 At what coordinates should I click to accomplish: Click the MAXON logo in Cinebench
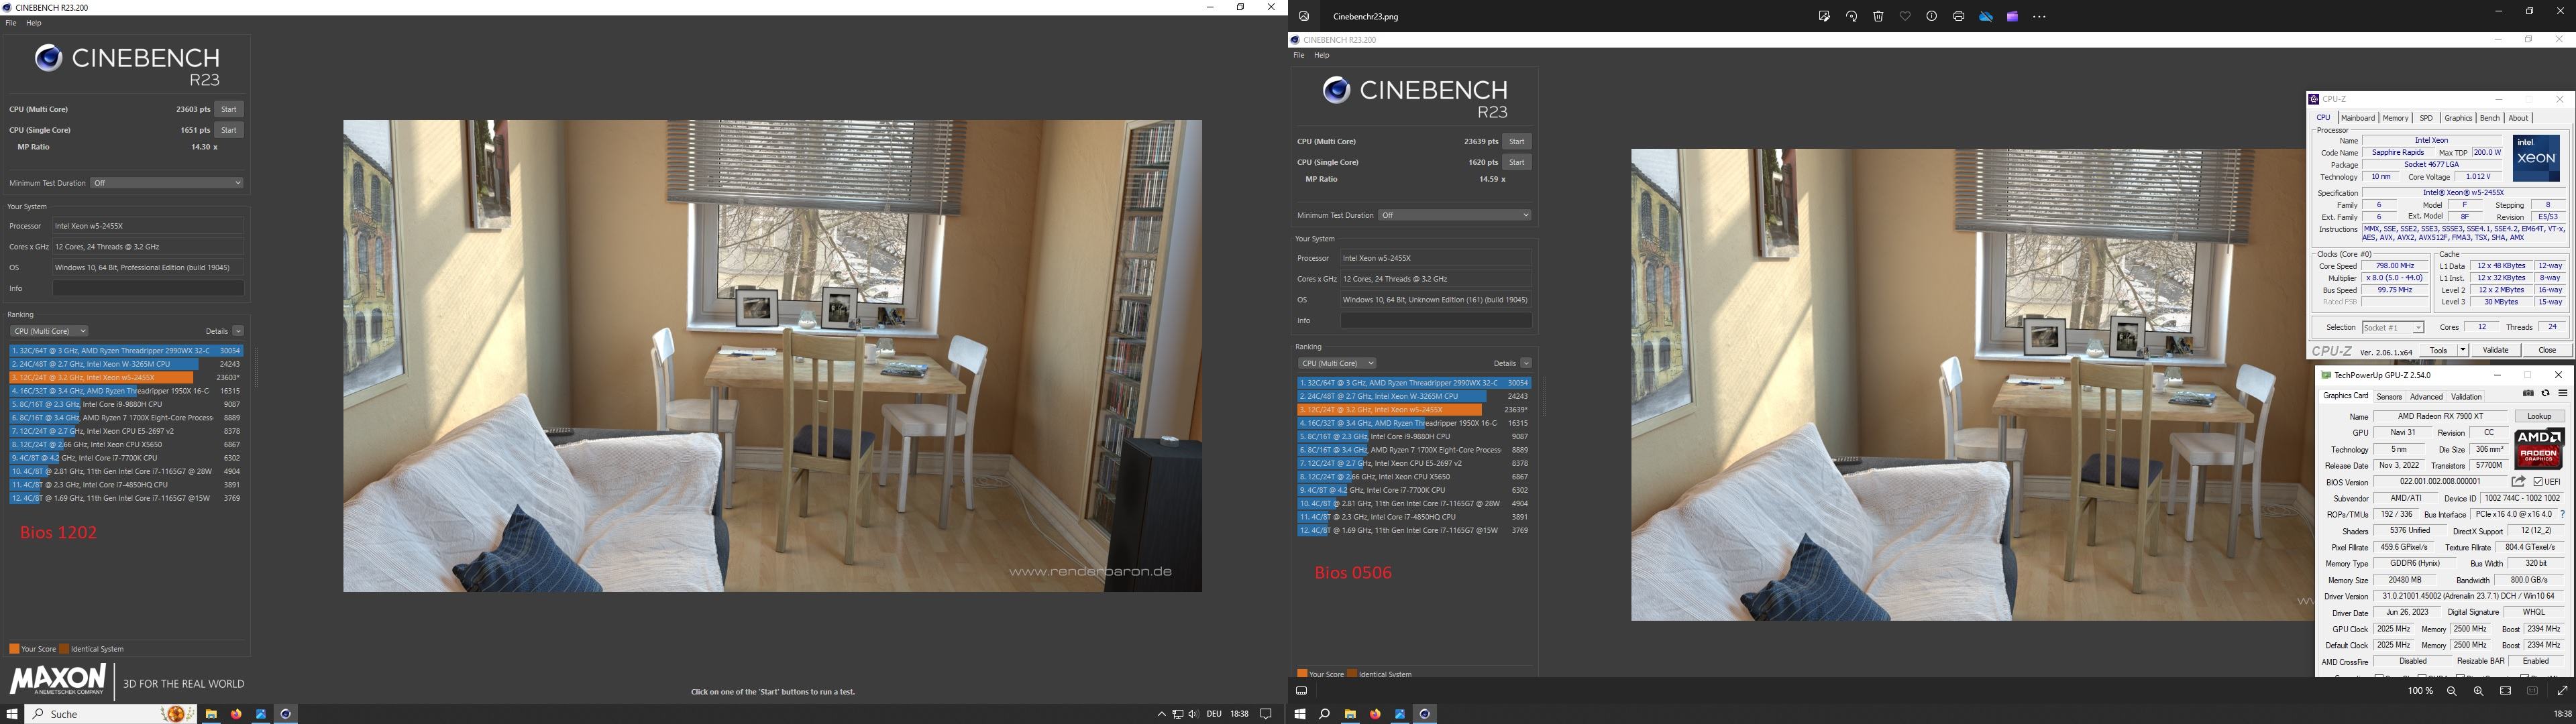58,679
